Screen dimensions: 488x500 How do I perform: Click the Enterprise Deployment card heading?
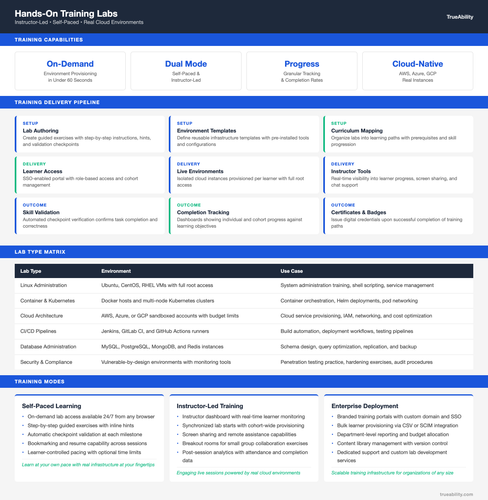pos(365,406)
